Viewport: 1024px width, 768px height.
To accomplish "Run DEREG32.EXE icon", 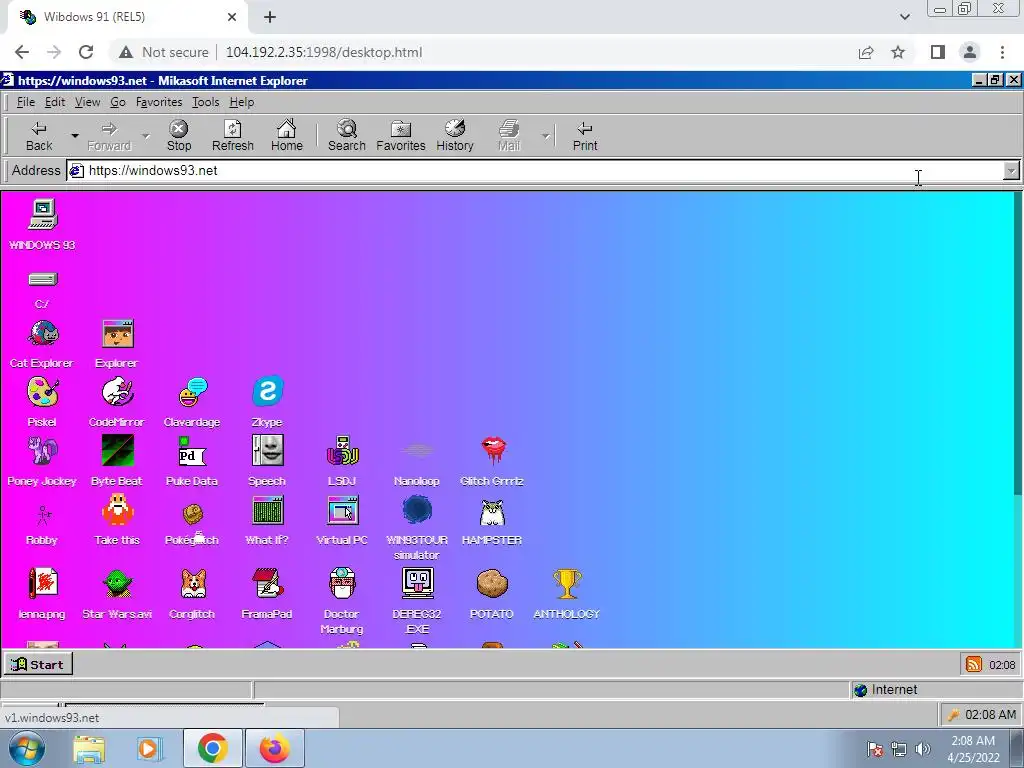I will (417, 583).
